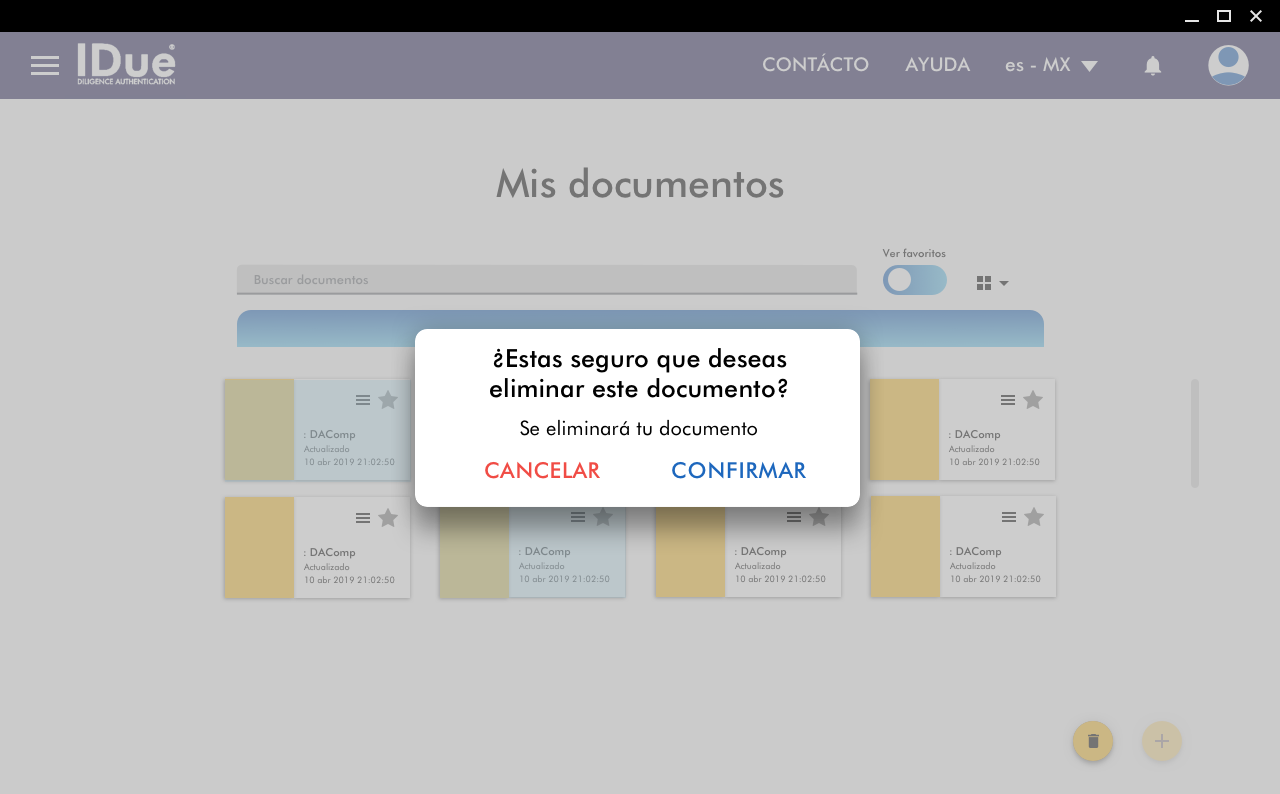This screenshot has width=1280, height=794.
Task: Click the IDue logo
Action: pos(126,65)
